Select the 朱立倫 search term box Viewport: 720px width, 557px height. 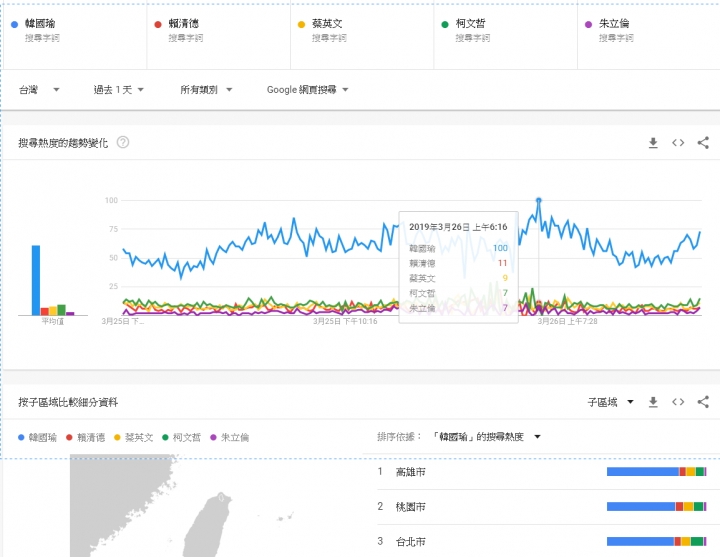point(648,37)
